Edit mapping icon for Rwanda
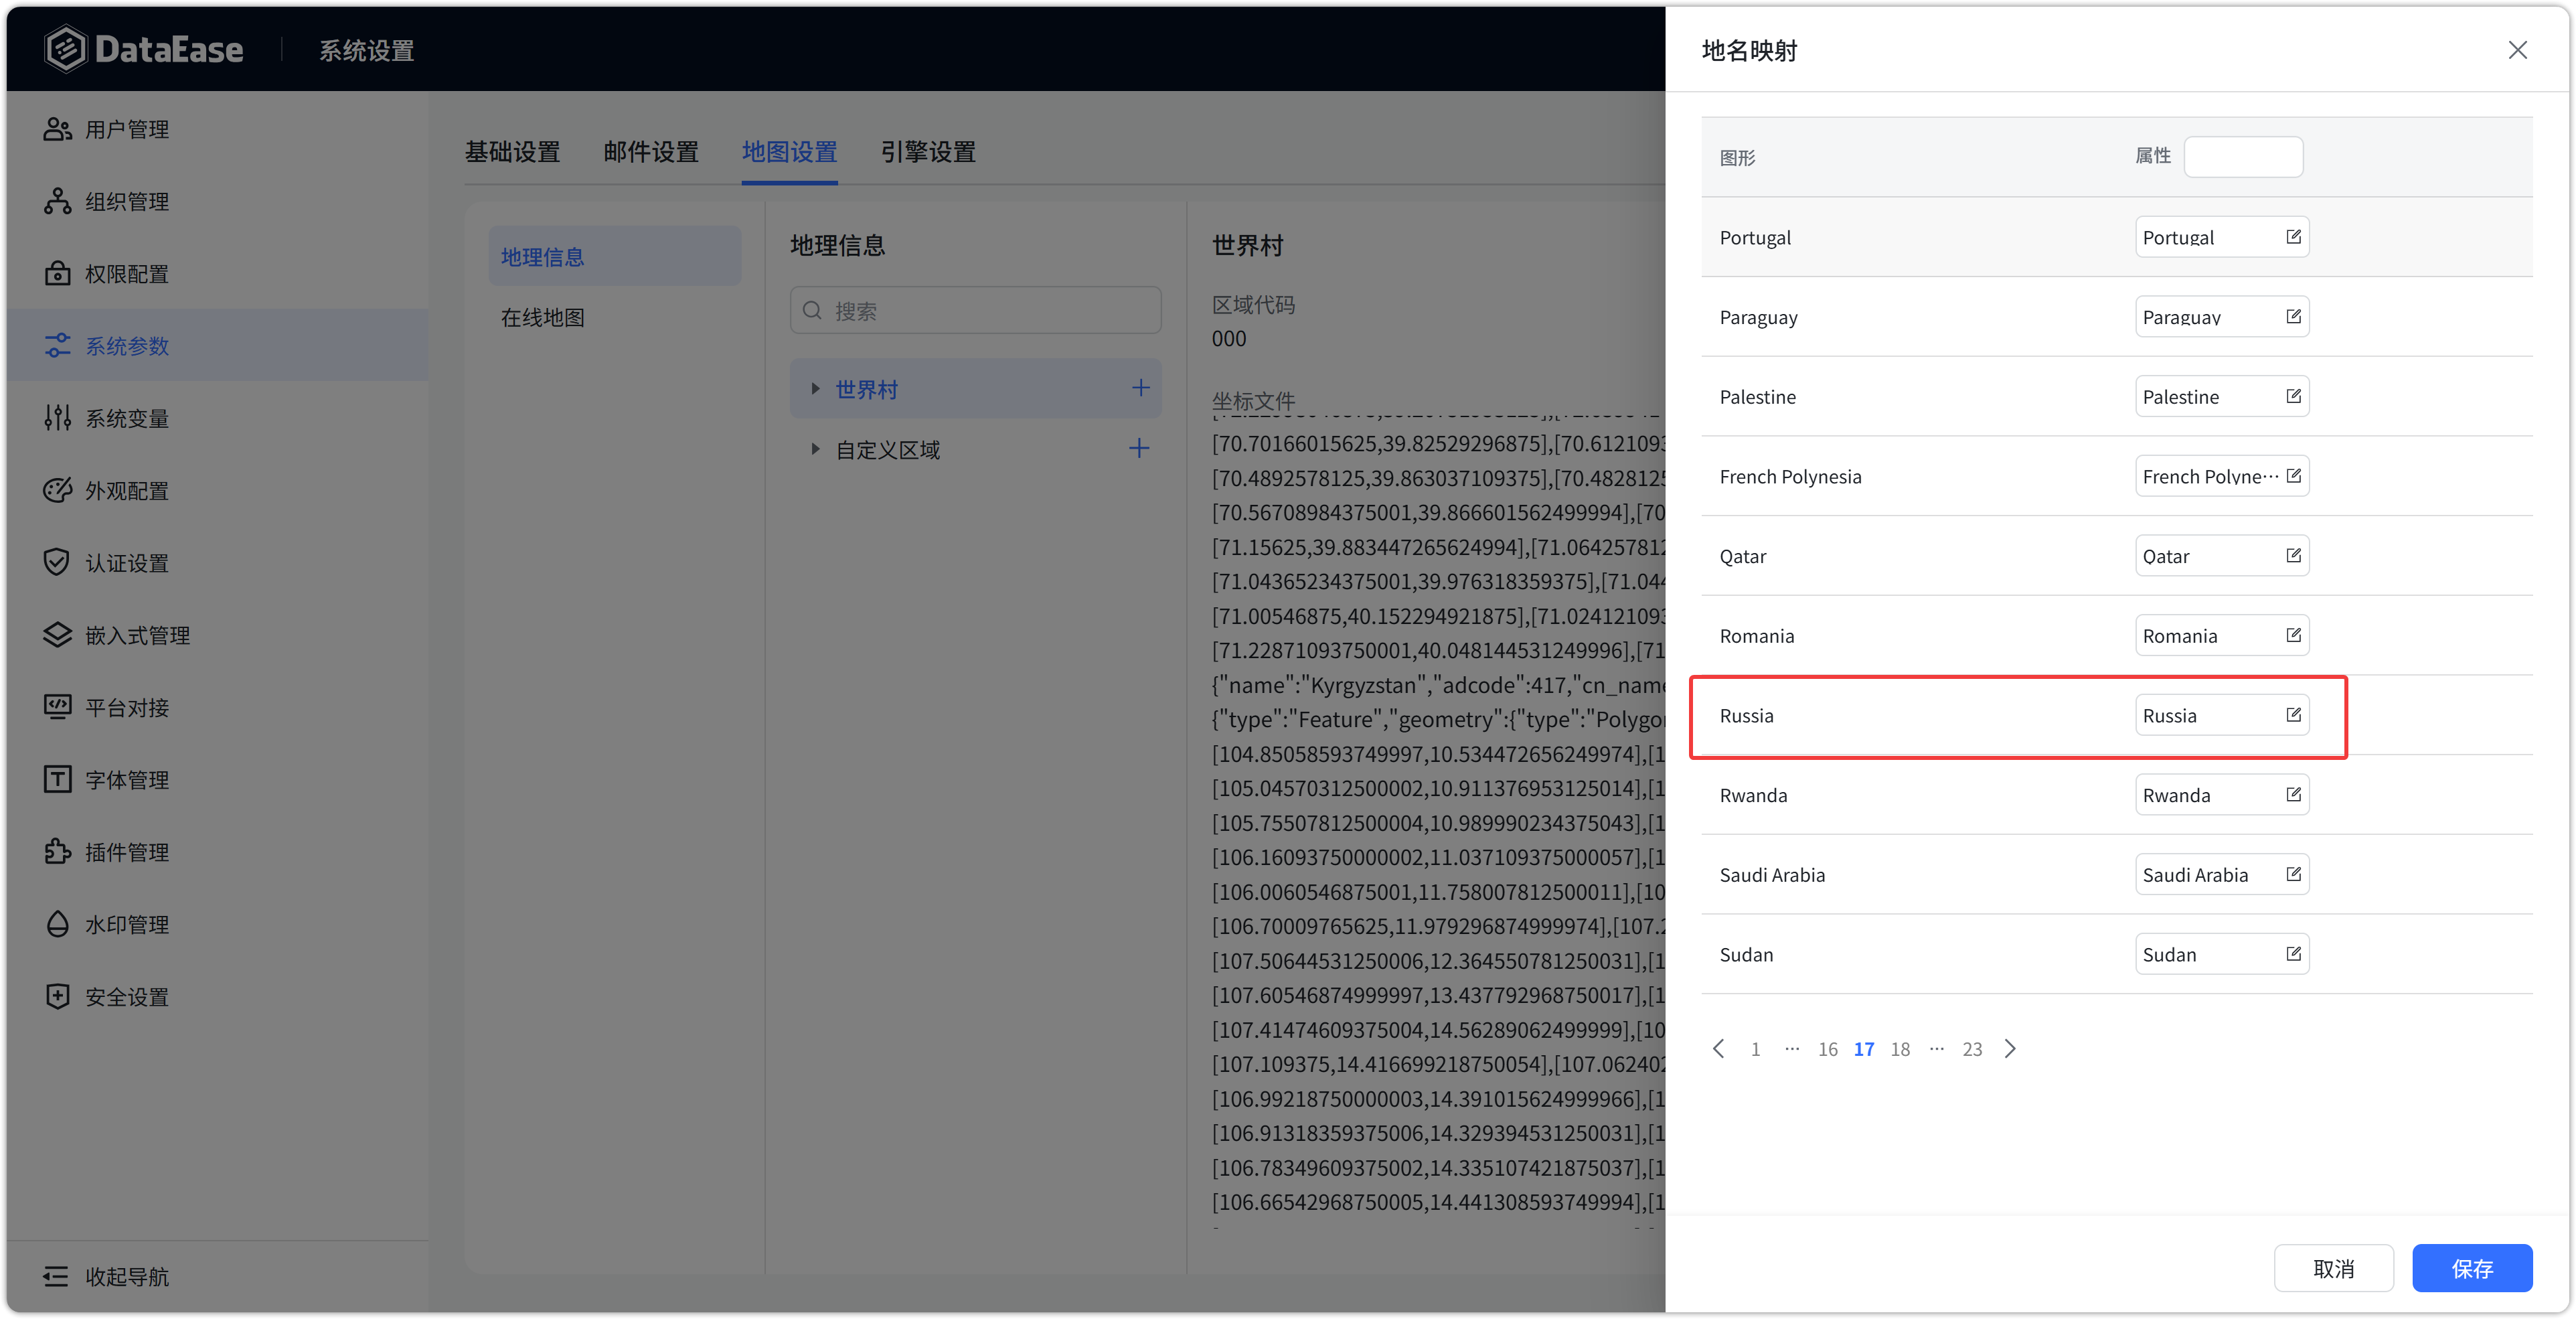The width and height of the screenshot is (2576, 1319). (2293, 794)
